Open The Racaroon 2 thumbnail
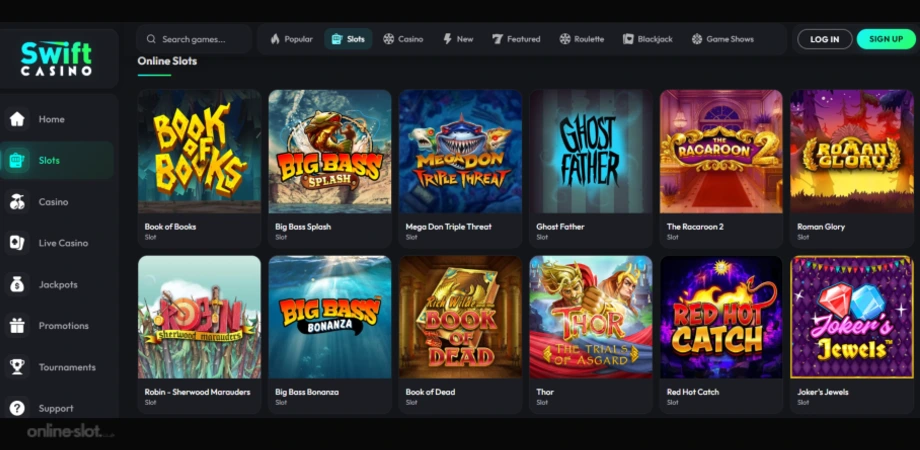 coord(721,151)
